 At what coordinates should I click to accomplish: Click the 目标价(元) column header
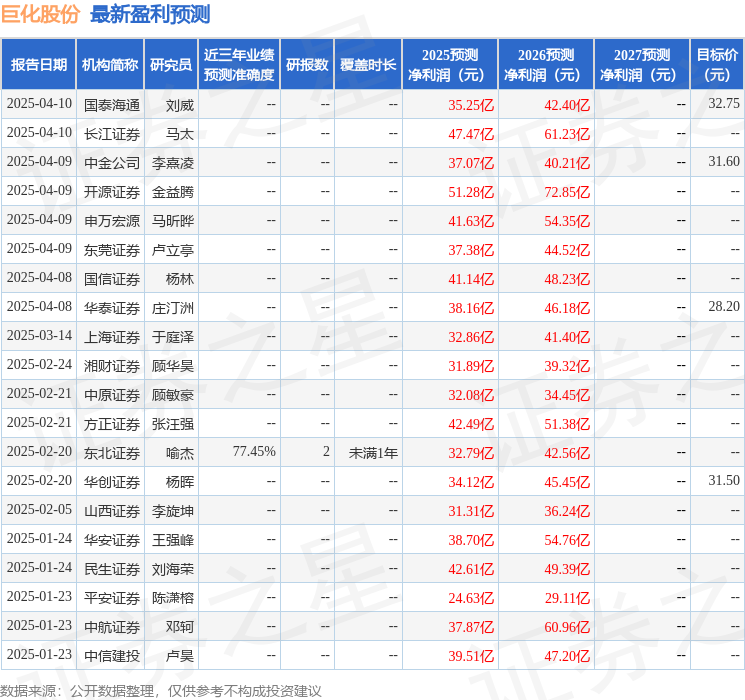716,64
